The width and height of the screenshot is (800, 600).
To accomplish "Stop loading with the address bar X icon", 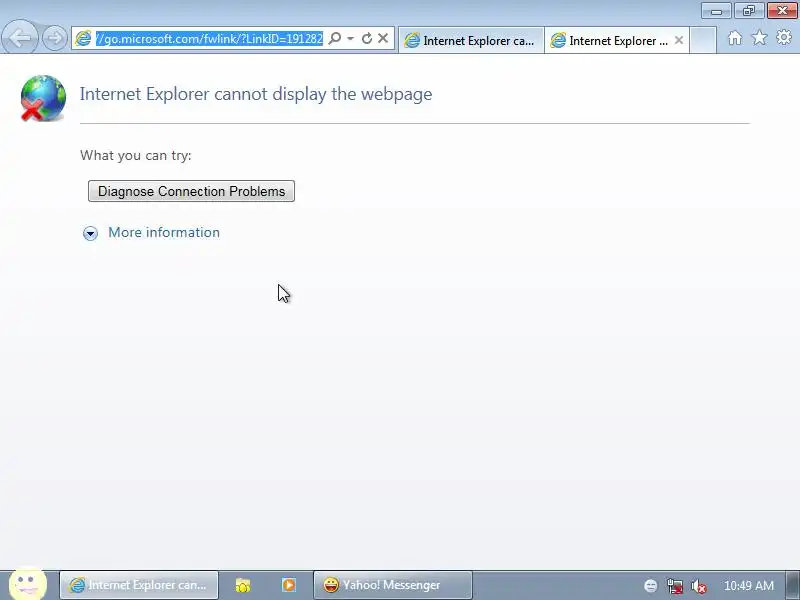I will point(383,38).
